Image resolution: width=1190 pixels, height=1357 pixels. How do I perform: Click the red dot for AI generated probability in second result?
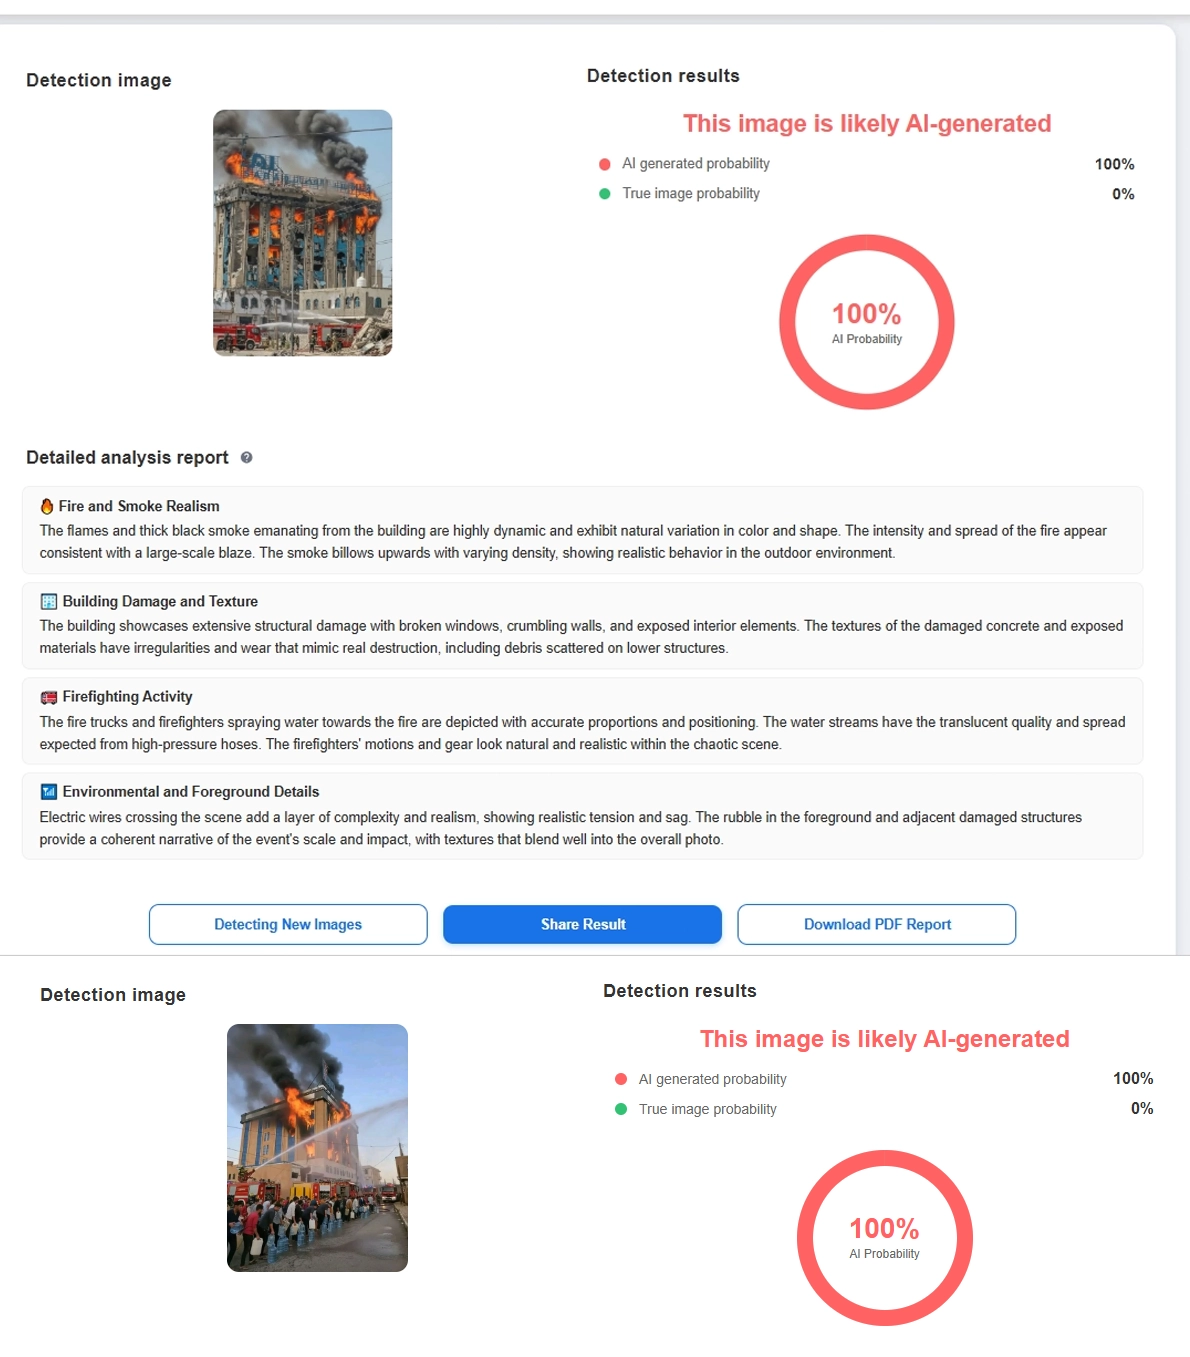621,1079
